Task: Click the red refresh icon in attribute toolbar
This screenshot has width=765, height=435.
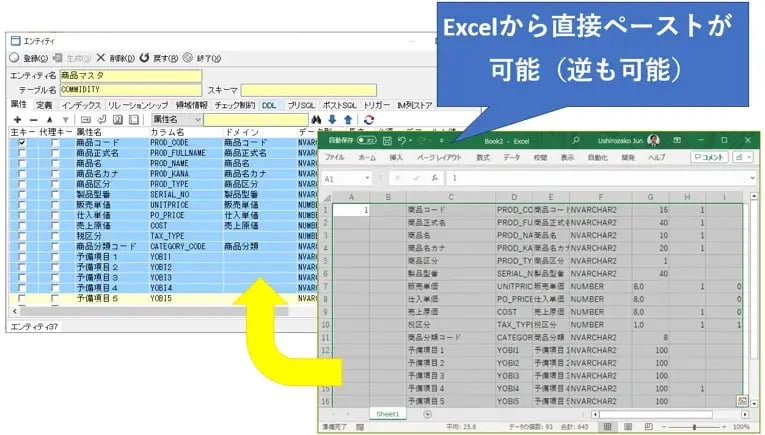Action: coord(369,119)
